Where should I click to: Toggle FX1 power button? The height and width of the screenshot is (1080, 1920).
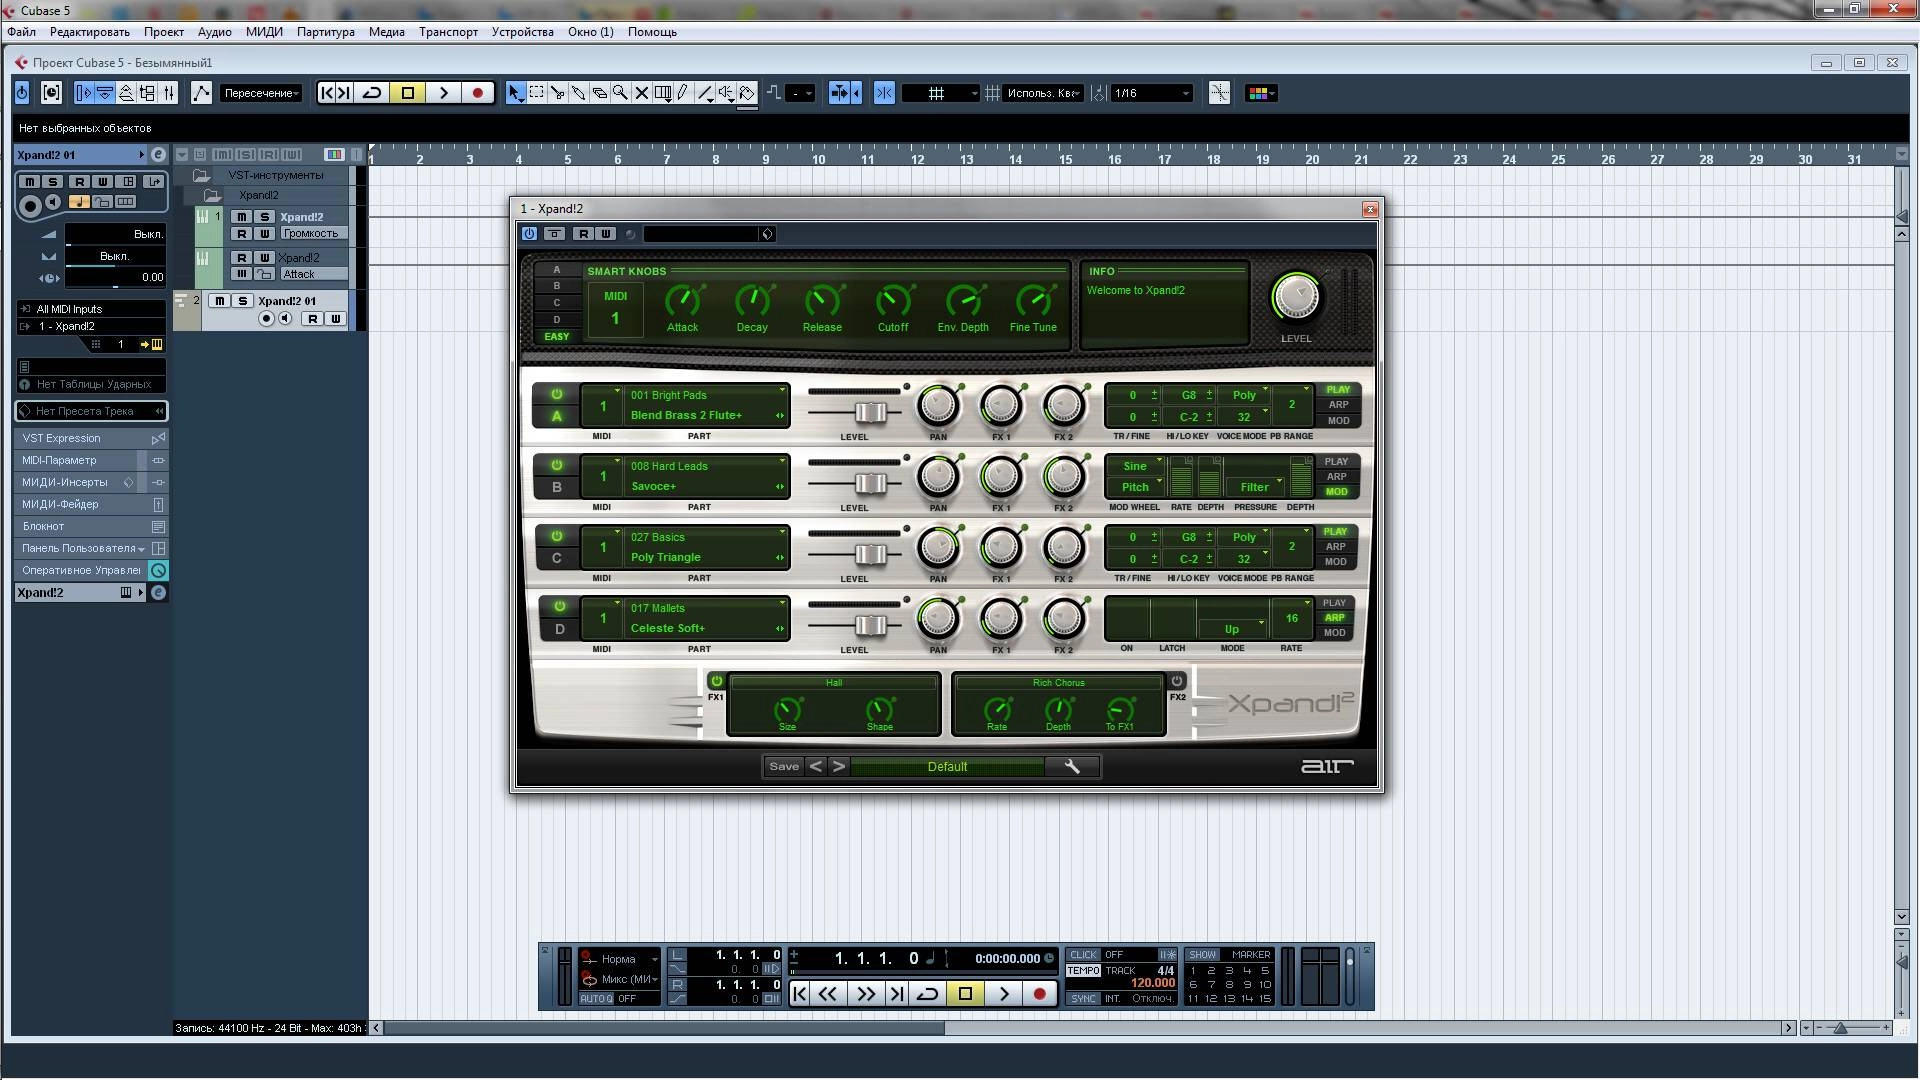[716, 681]
